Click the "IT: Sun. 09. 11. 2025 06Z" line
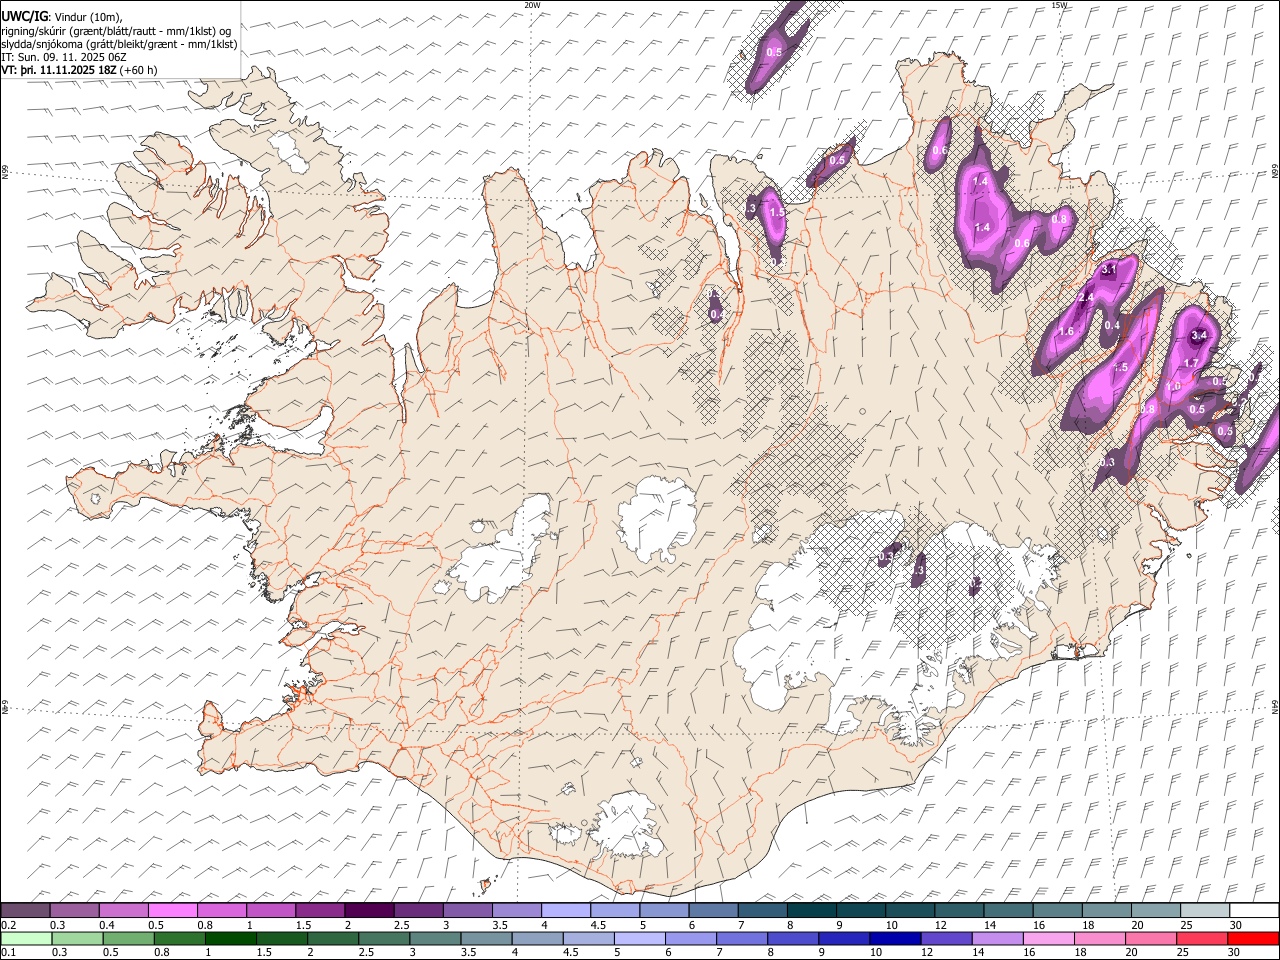This screenshot has width=1280, height=960. click(64, 57)
